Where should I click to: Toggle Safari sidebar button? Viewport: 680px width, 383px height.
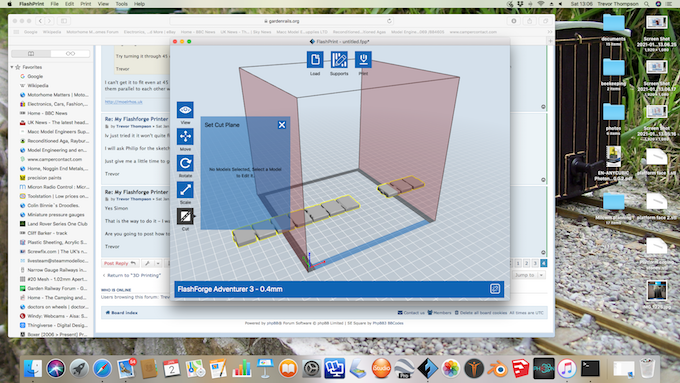coord(64,21)
